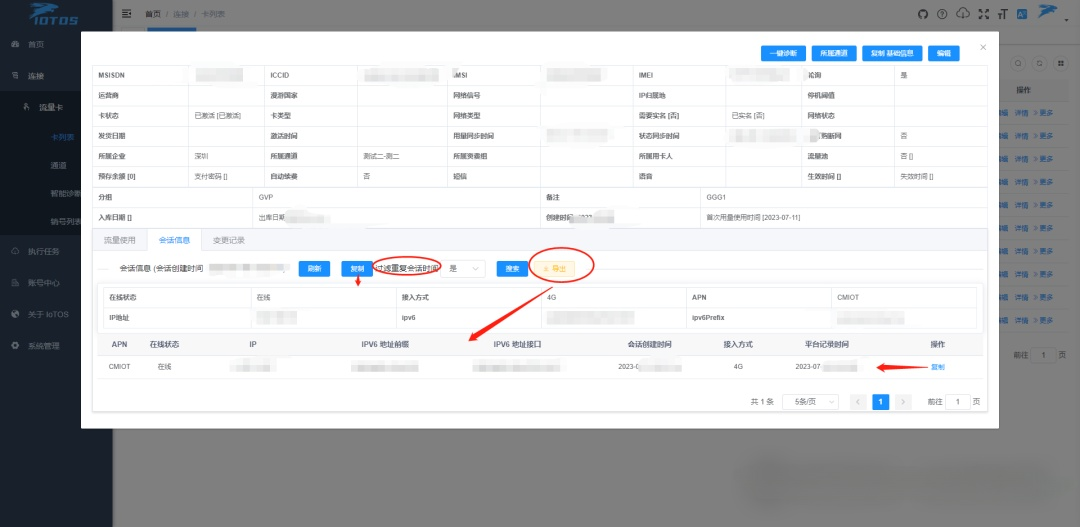The image size is (1080, 527).
Task: Click the 一键诊断 button
Action: (783, 53)
